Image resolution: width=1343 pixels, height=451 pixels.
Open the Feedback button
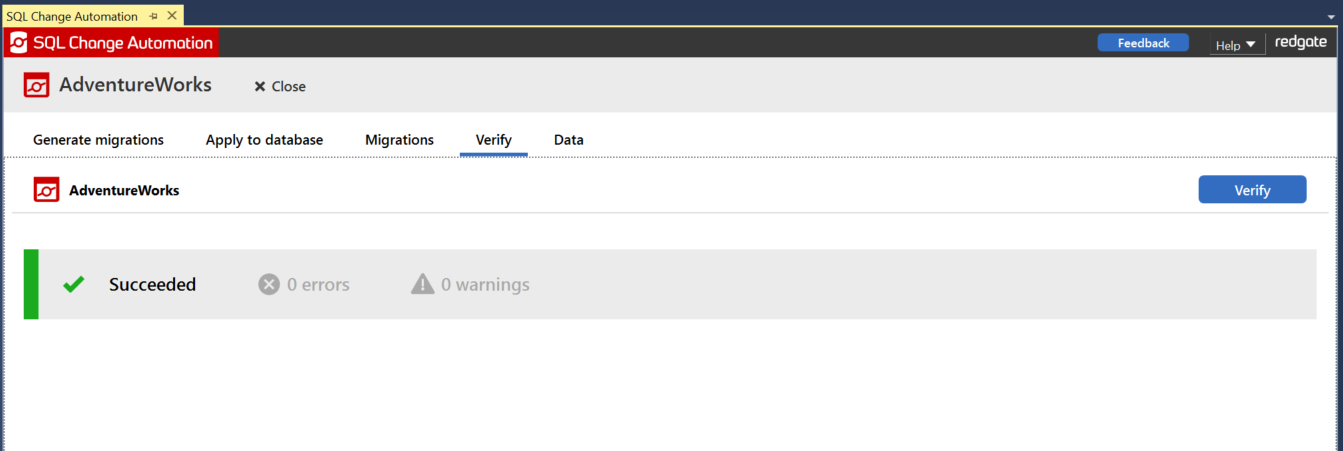click(x=1143, y=43)
